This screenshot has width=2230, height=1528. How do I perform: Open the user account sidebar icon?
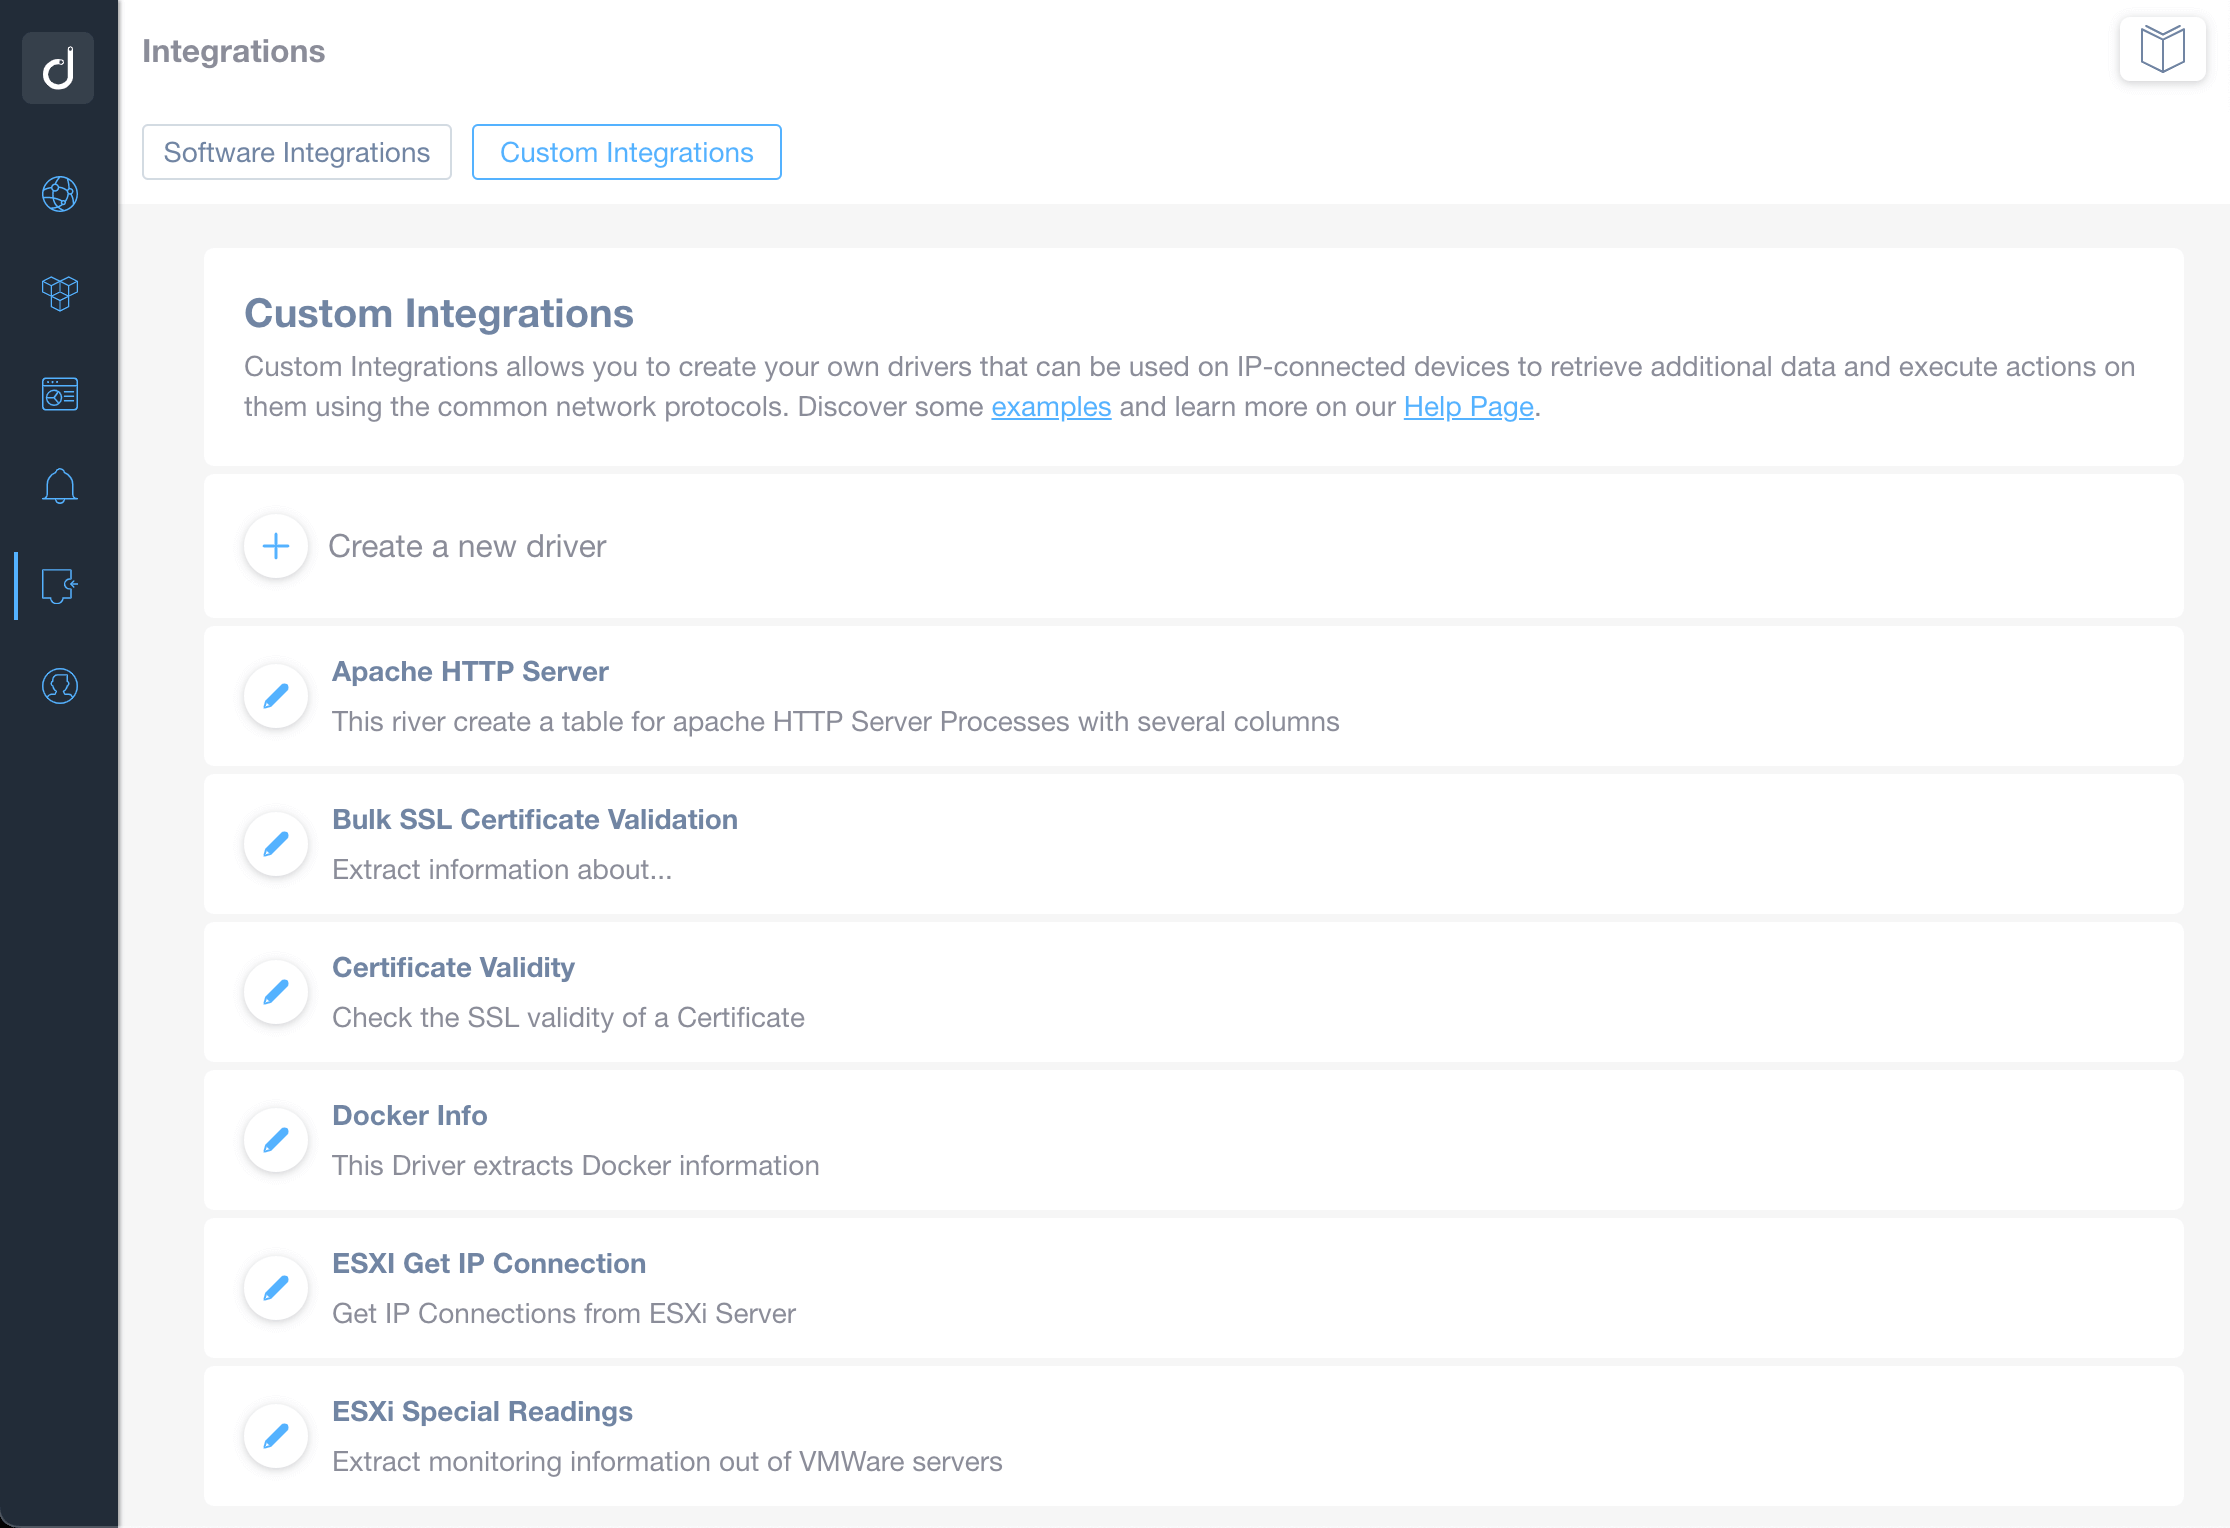click(60, 686)
